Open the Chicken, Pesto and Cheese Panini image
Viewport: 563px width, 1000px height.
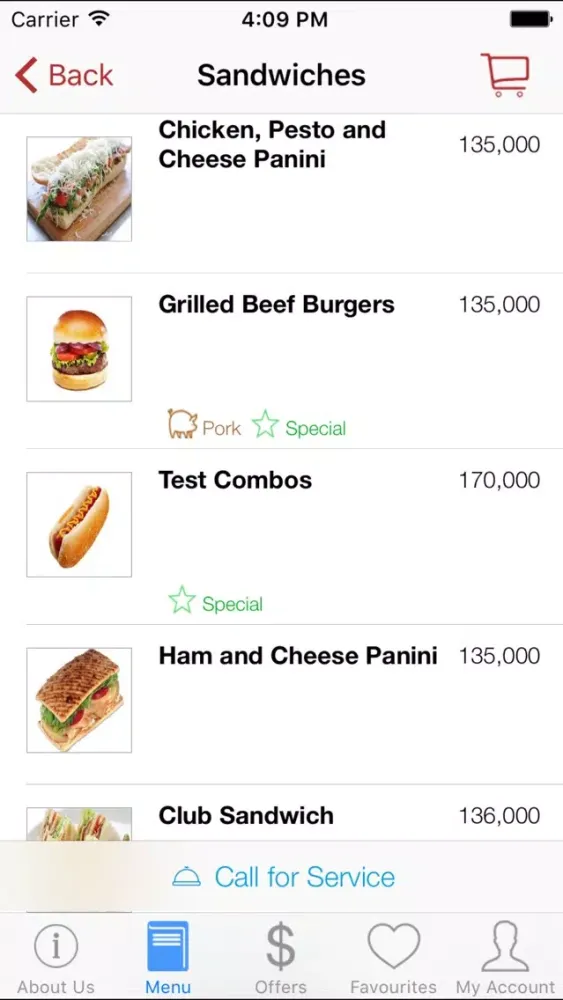pos(79,189)
